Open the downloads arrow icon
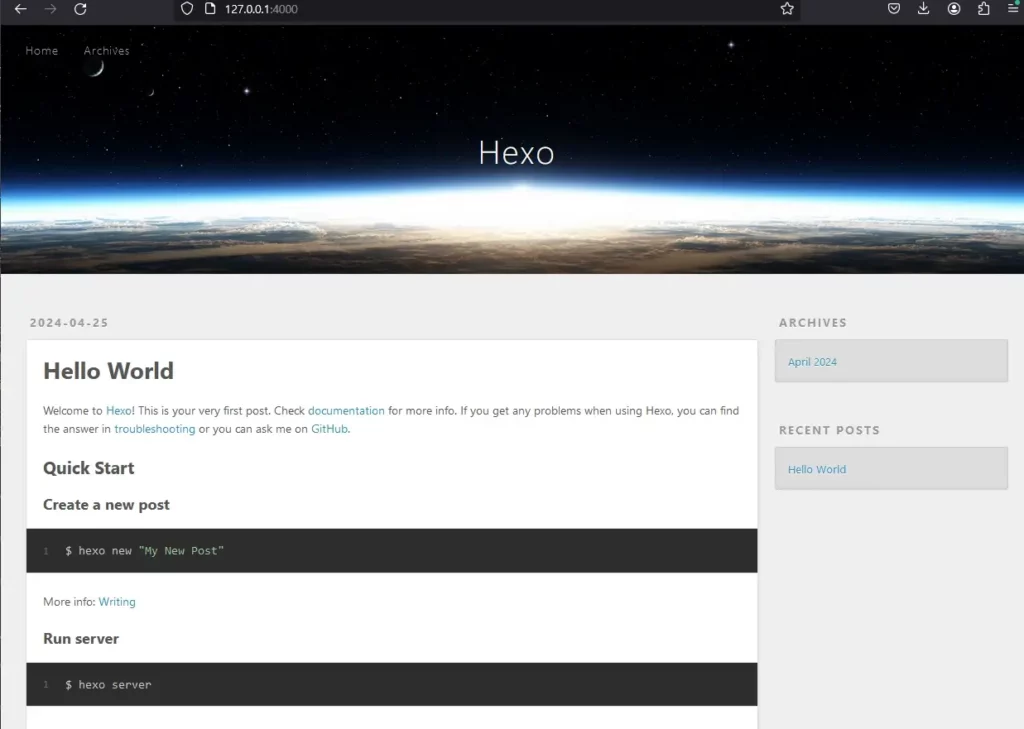The width and height of the screenshot is (1024, 729). [923, 9]
